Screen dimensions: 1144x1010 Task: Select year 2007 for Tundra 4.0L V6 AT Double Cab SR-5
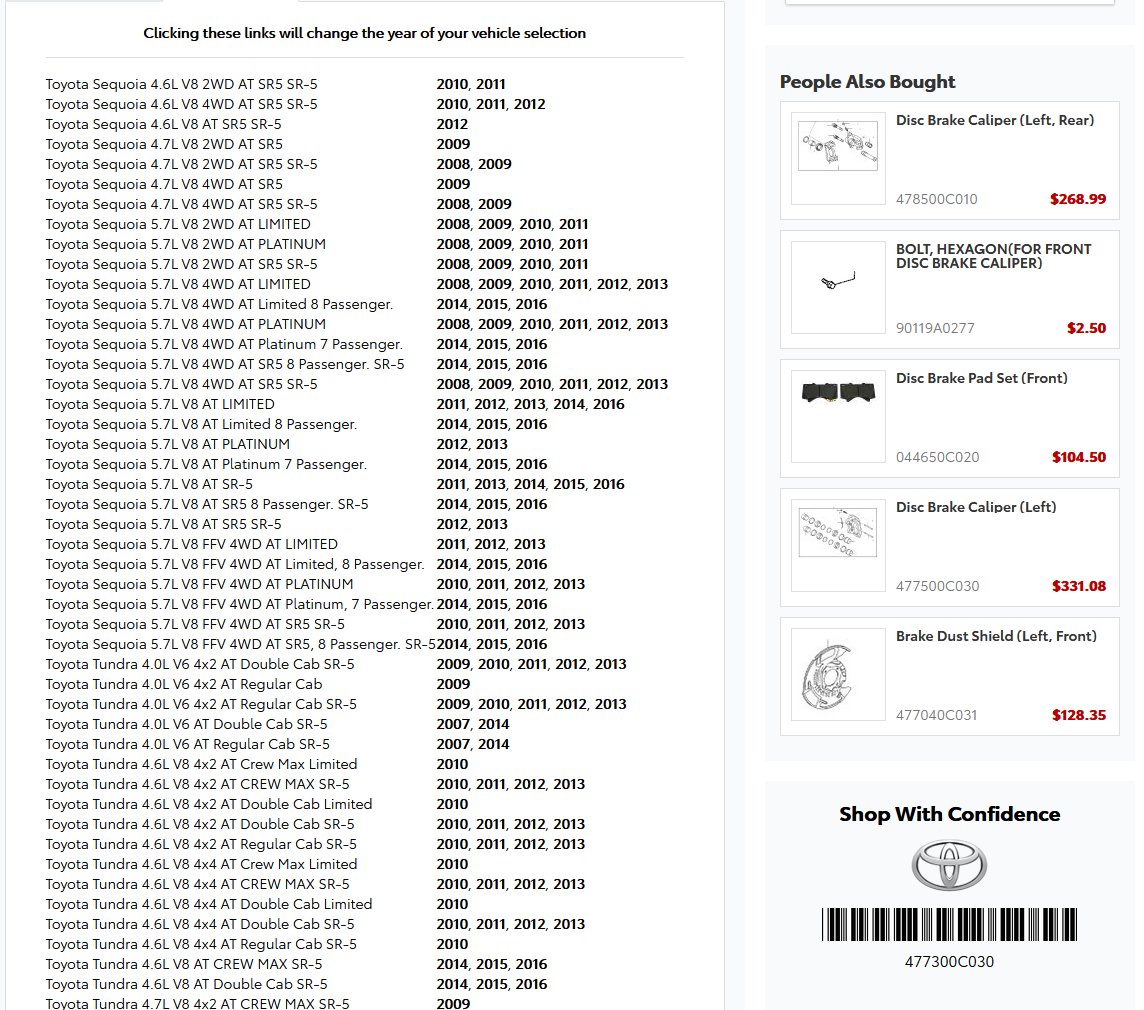pyautogui.click(x=453, y=725)
